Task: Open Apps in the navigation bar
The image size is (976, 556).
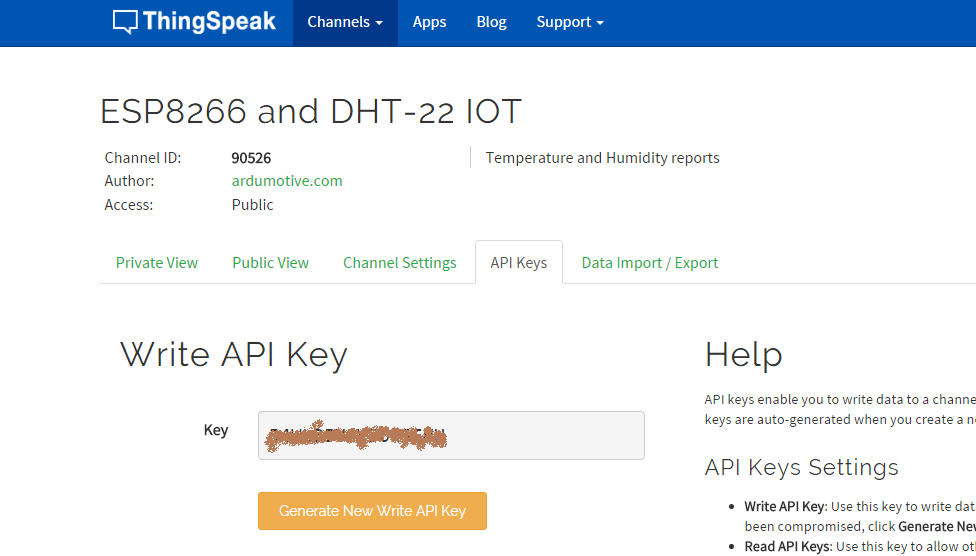Action: [x=429, y=22]
